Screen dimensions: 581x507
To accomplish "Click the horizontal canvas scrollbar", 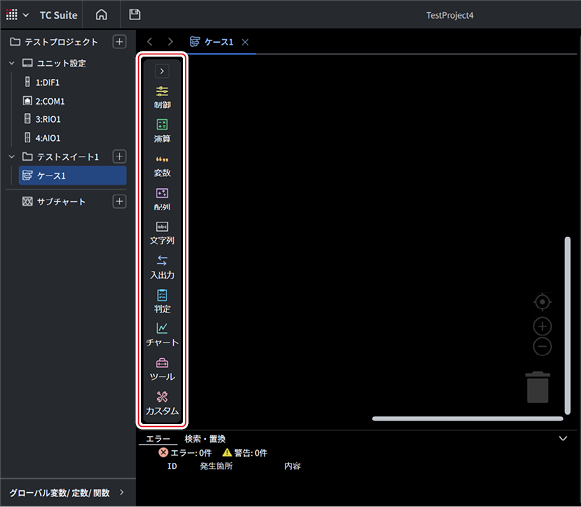I will pos(468,418).
